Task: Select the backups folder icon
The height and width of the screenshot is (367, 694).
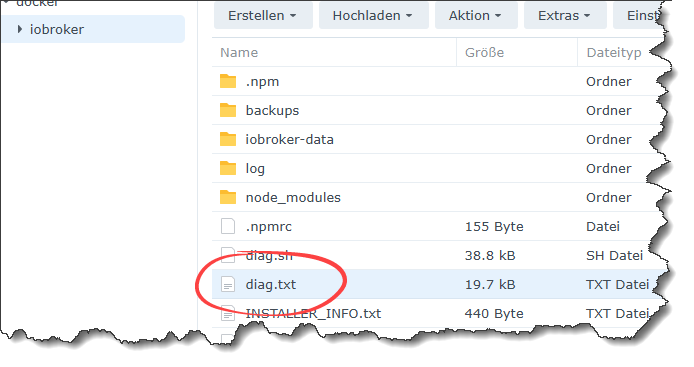Action: click(228, 110)
